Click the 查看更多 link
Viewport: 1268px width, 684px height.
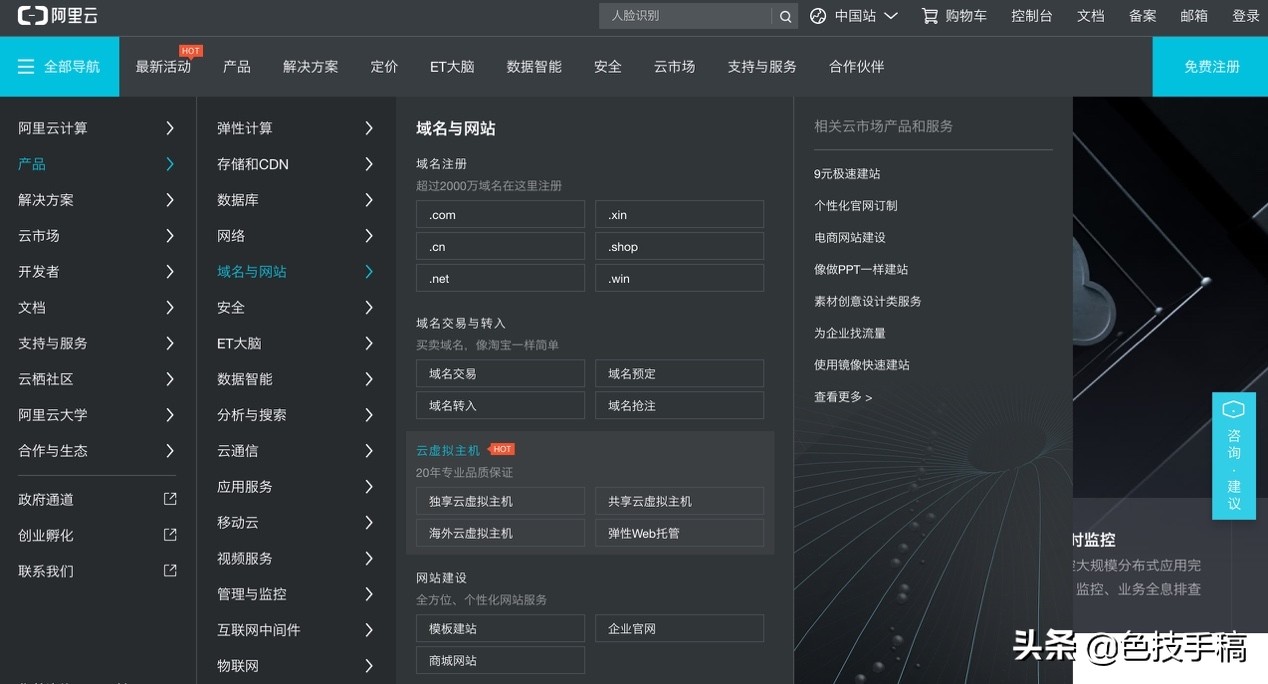point(843,396)
